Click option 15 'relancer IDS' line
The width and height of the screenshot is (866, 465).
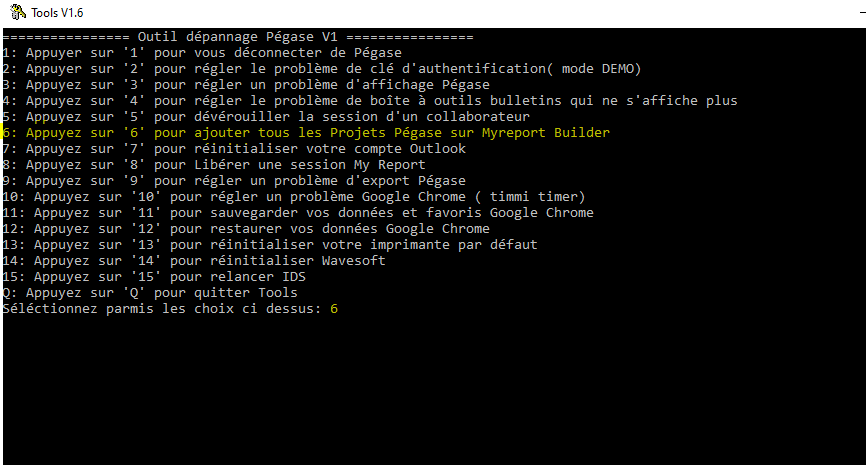click(x=154, y=276)
